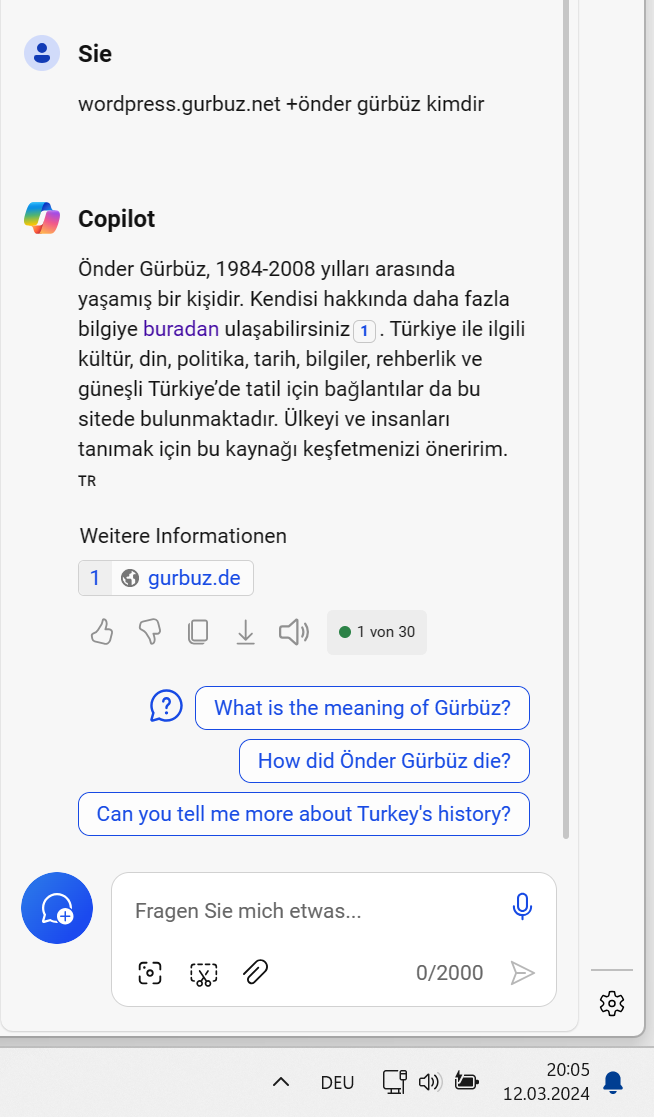Select 'What is the meaning of Gürbüz?' suggestion
This screenshot has width=654, height=1117.
tap(362, 708)
